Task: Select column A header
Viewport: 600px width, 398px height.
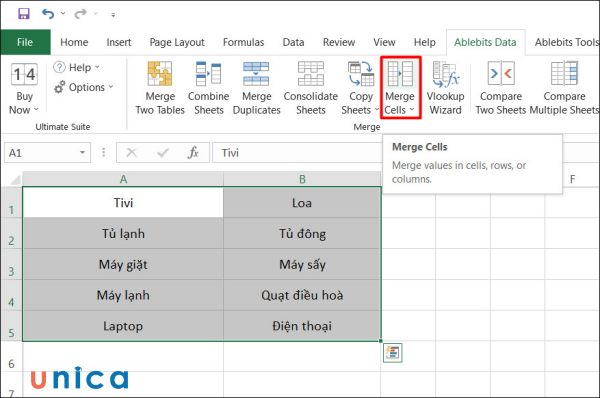Action: 123,179
